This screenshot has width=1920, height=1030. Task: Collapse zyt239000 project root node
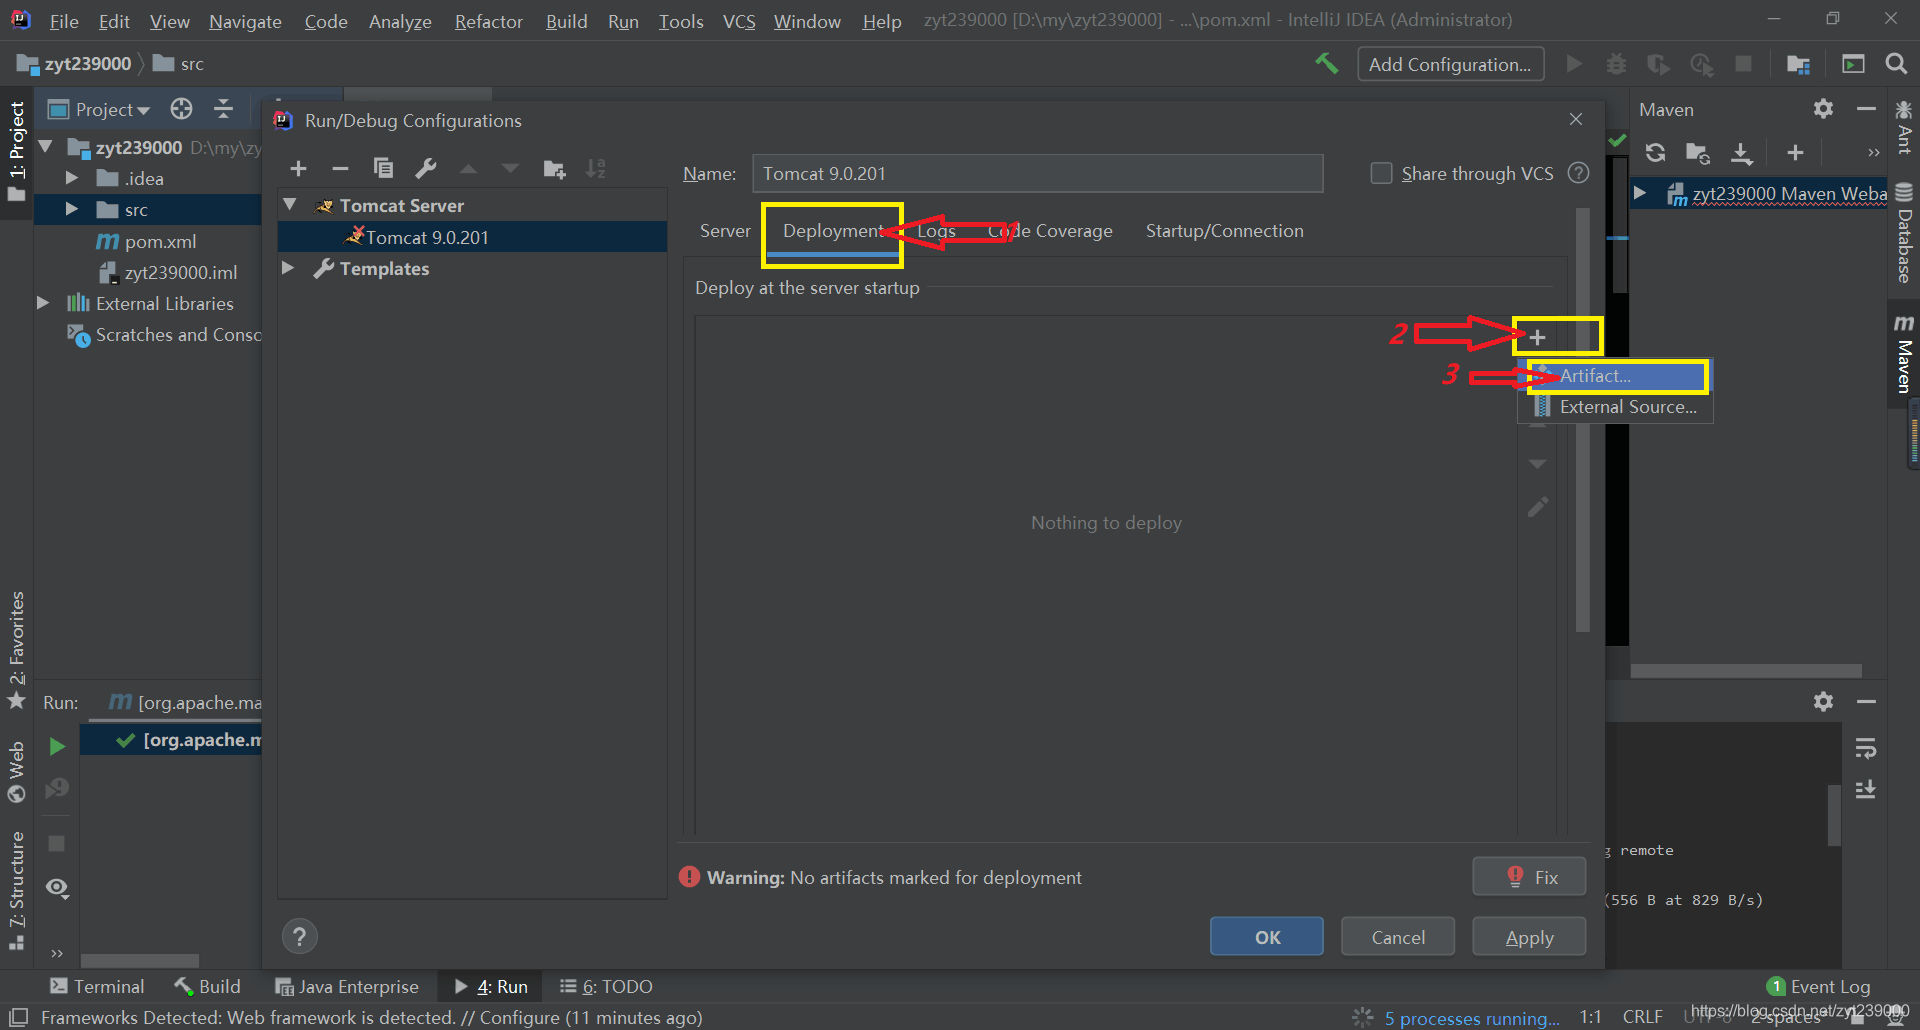tap(45, 147)
